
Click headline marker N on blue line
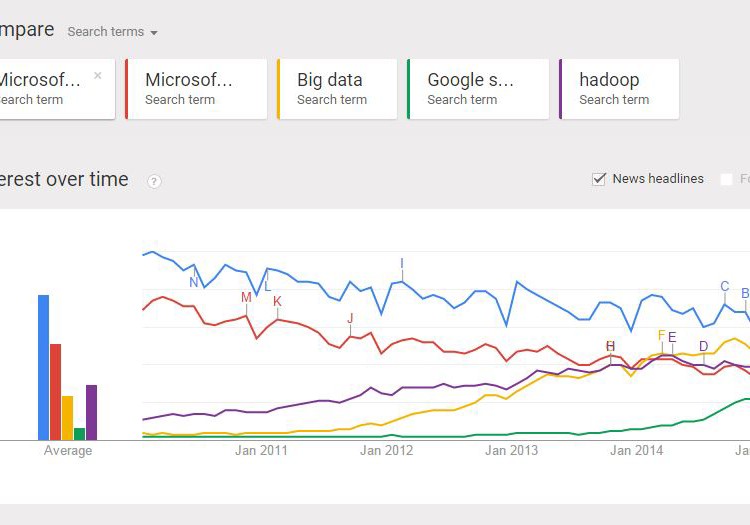click(x=194, y=282)
